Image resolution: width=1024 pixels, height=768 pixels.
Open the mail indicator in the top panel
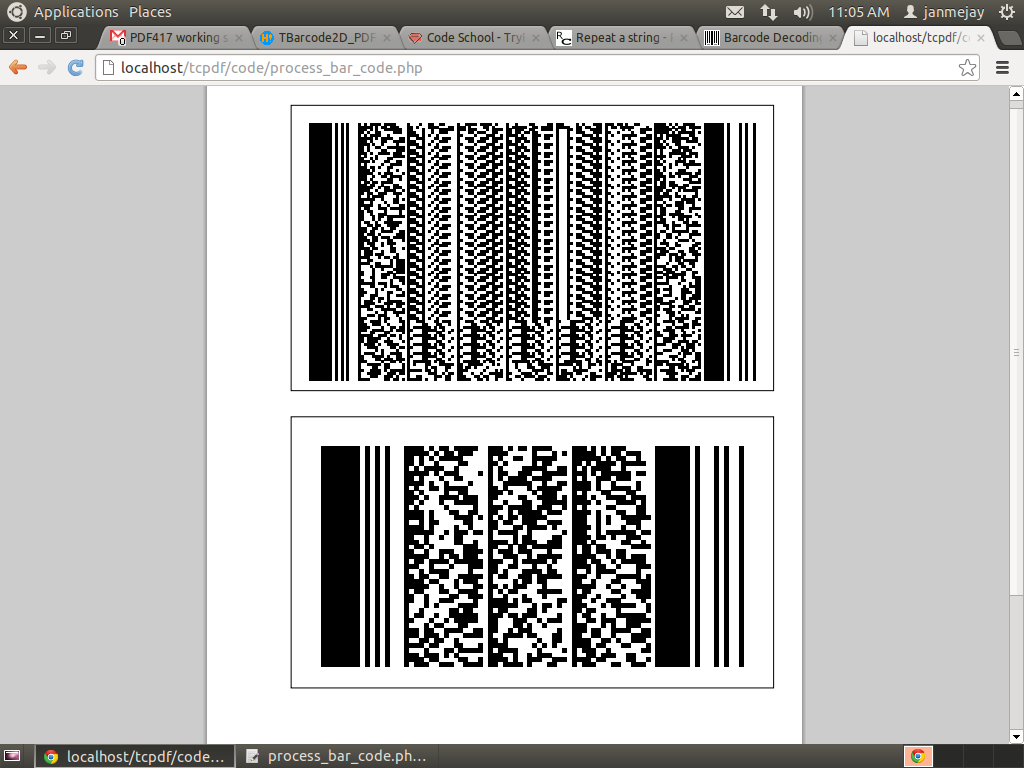(735, 12)
